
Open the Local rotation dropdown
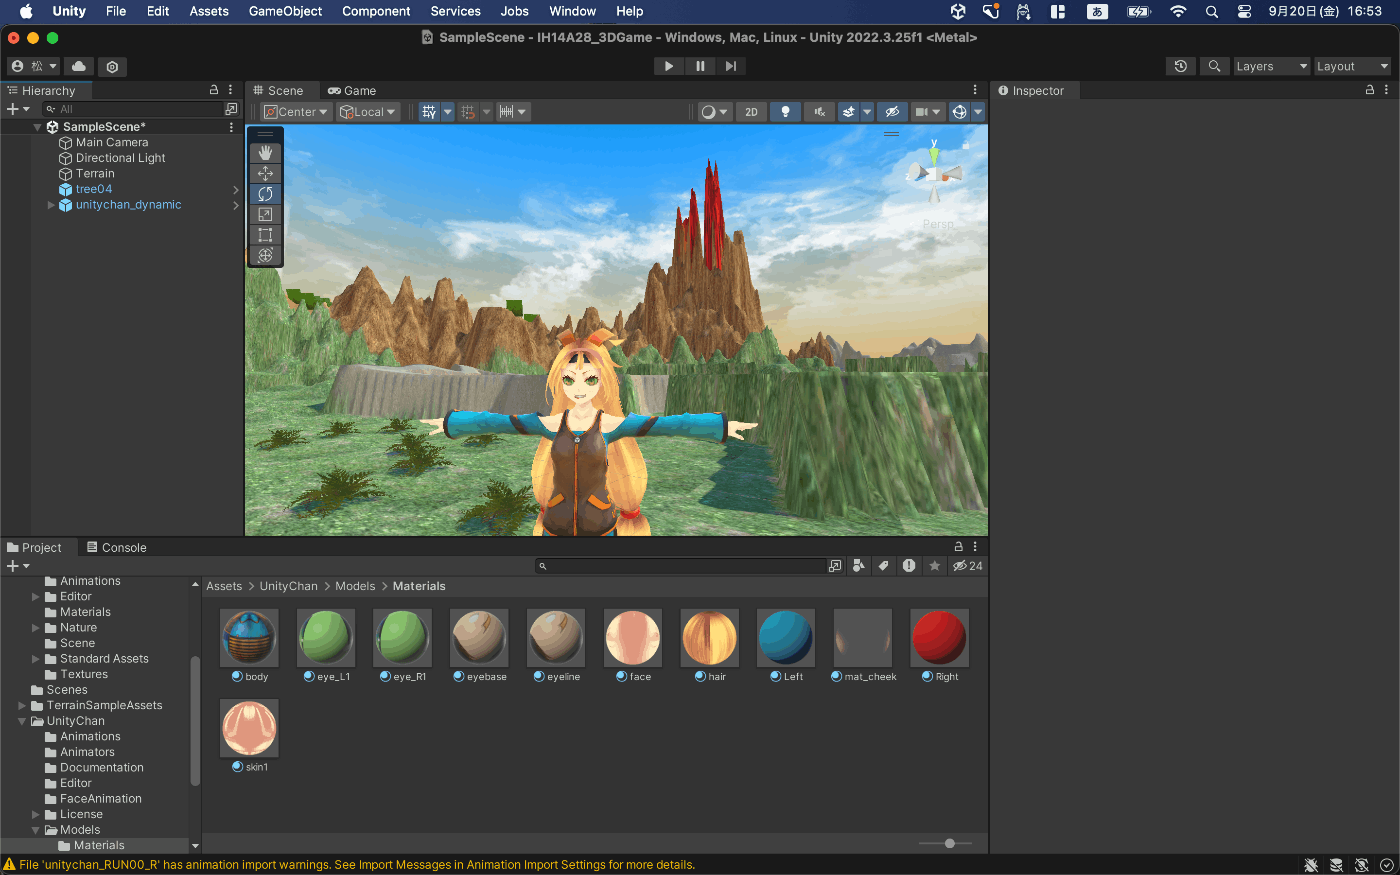coord(368,112)
